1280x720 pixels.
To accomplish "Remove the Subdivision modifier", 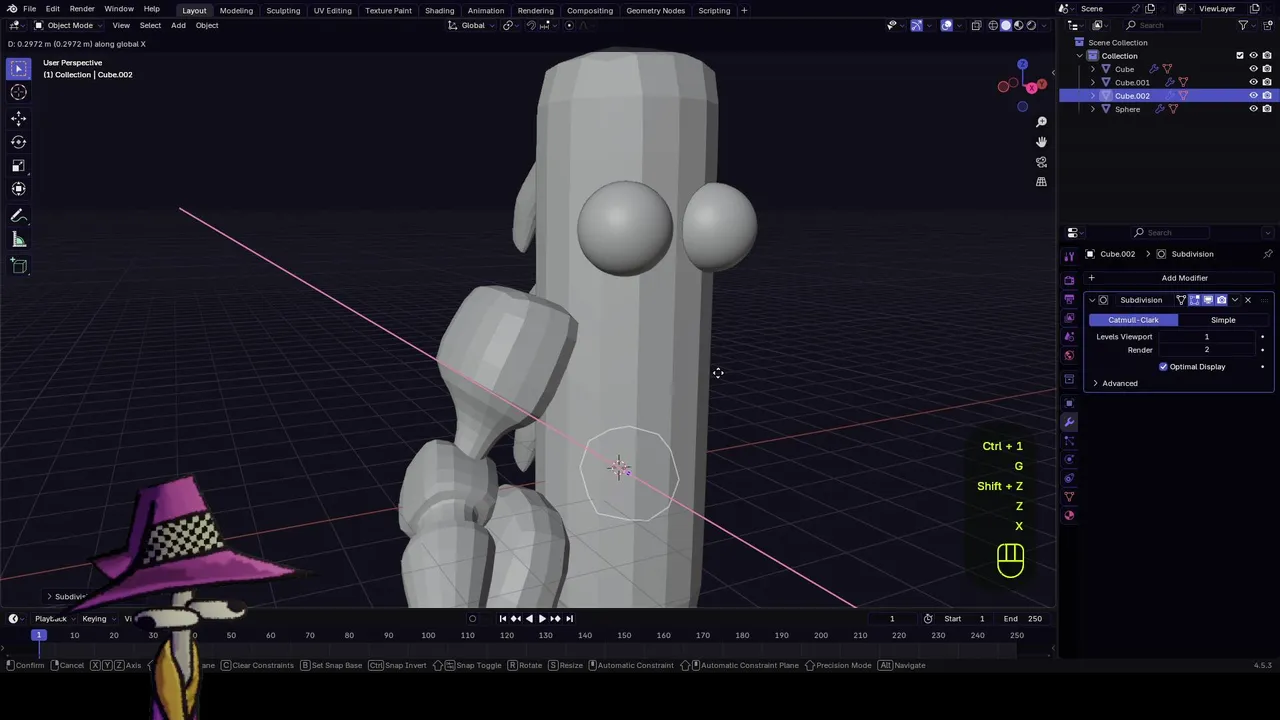I will (1248, 300).
